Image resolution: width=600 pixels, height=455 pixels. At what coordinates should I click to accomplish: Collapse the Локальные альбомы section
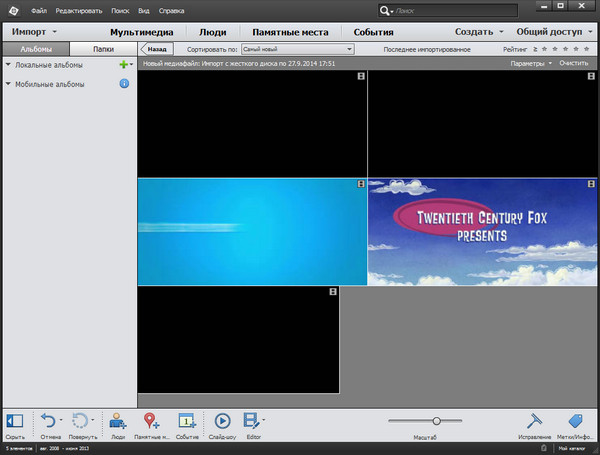click(9, 65)
